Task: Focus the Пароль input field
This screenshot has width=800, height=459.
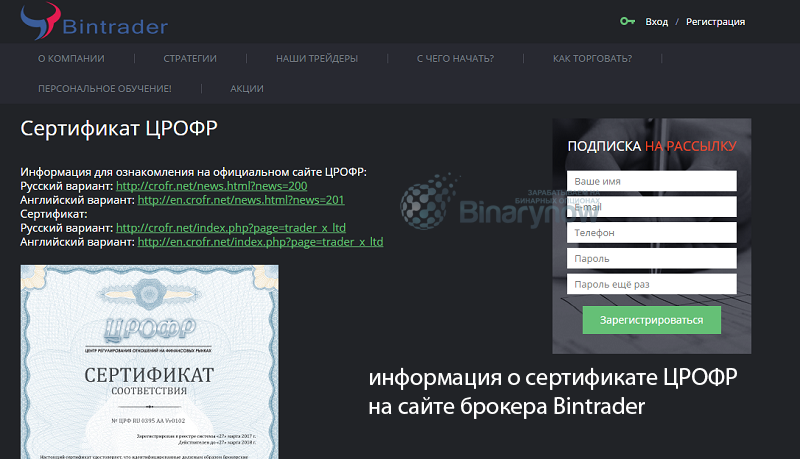Action: (x=652, y=259)
